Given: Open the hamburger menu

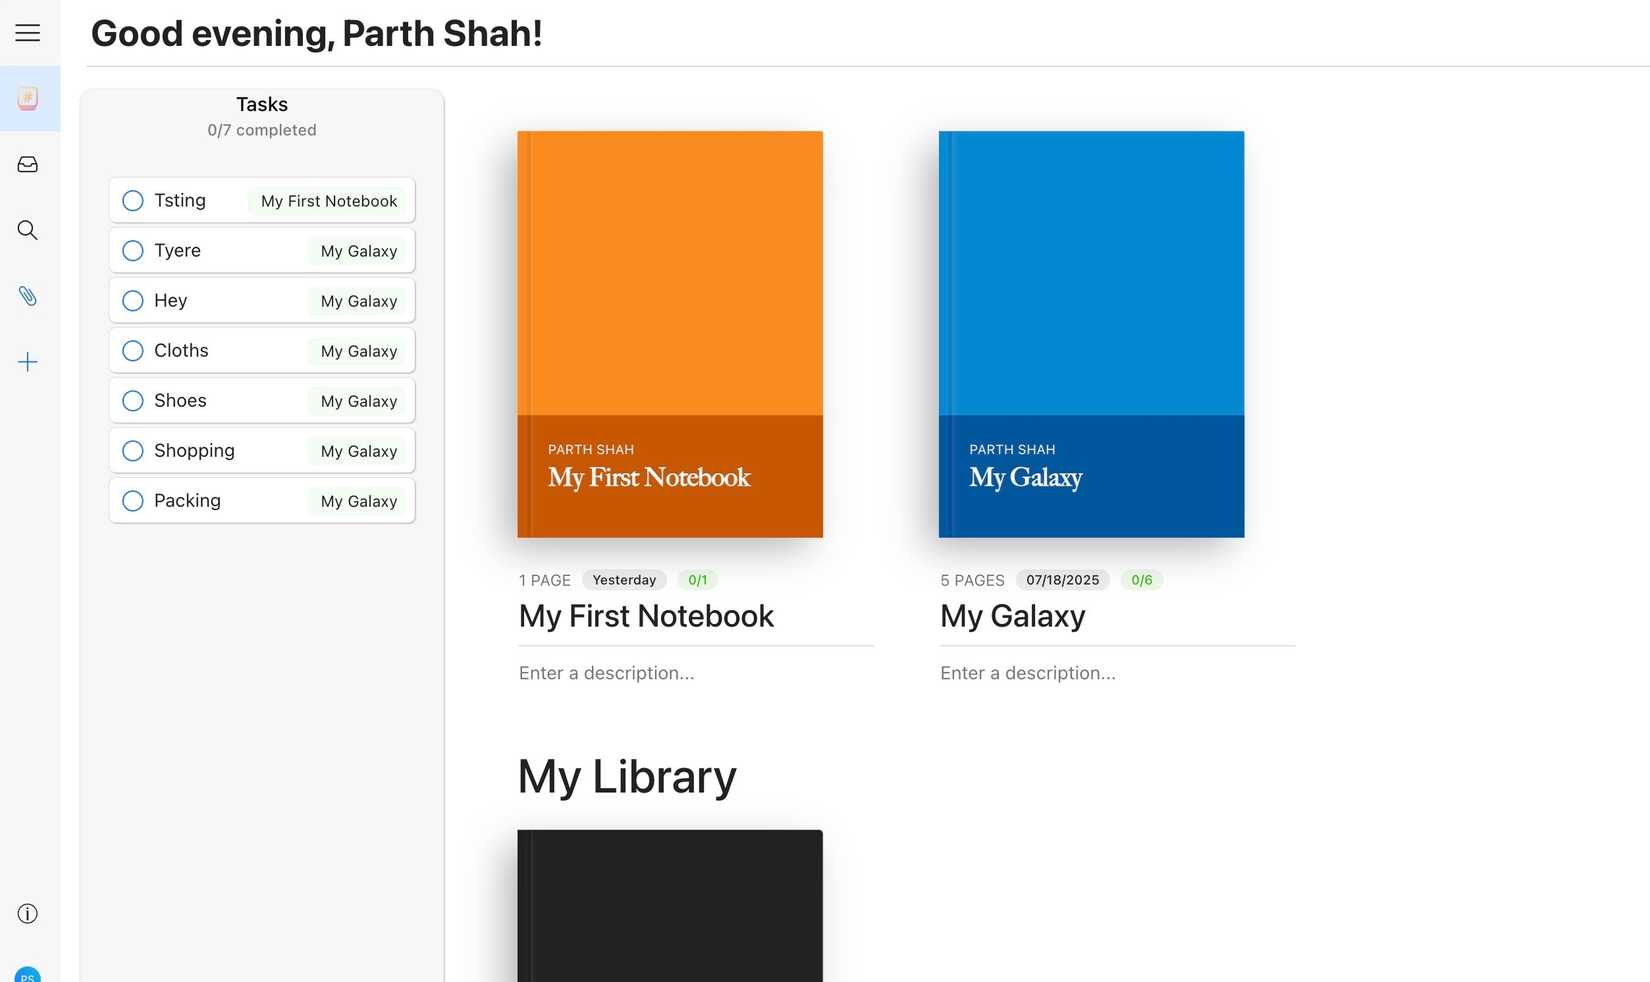Looking at the screenshot, I should tap(28, 33).
